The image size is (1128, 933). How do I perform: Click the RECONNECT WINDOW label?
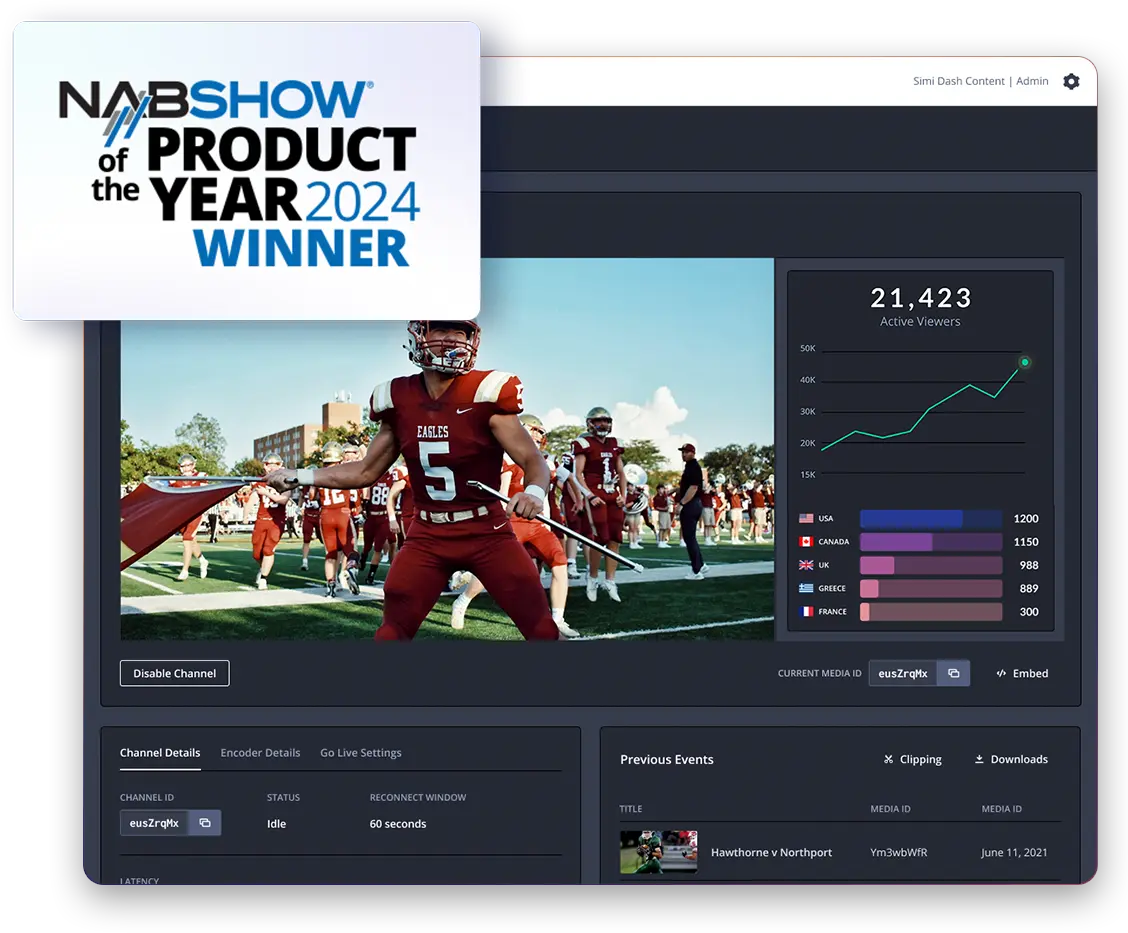[x=418, y=797]
